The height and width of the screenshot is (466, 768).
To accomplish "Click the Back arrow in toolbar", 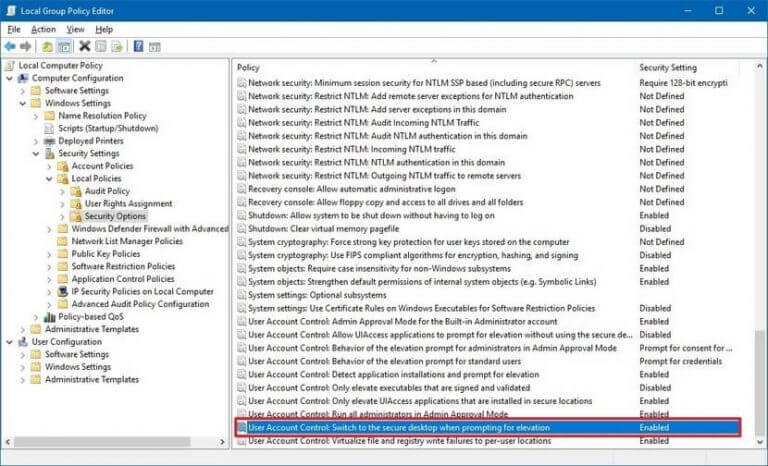I will pos(10,46).
